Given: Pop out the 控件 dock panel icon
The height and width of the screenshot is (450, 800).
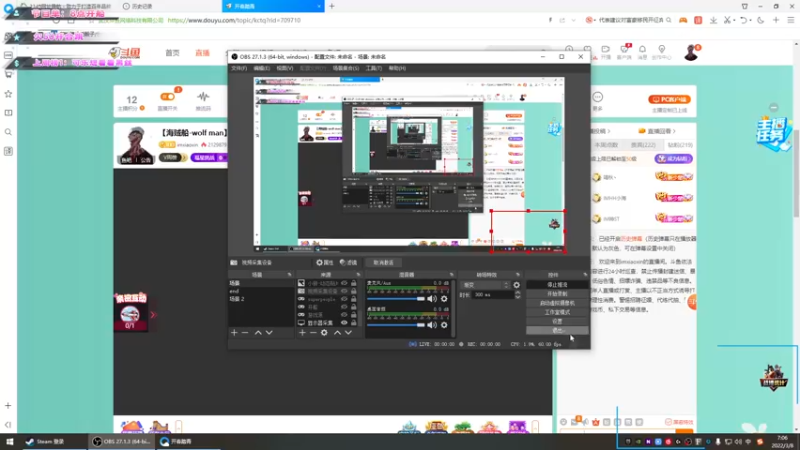Looking at the screenshot, I should coord(585,274).
